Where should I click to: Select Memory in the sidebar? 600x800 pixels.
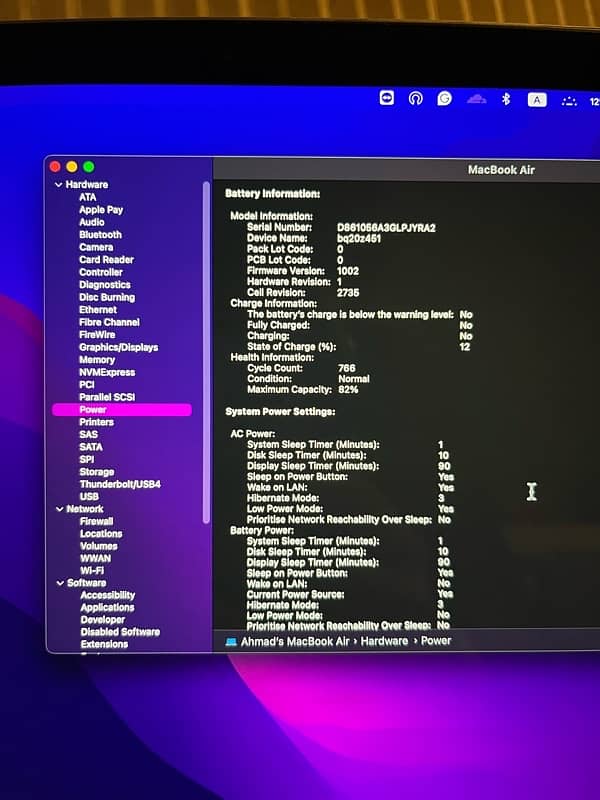point(97,360)
